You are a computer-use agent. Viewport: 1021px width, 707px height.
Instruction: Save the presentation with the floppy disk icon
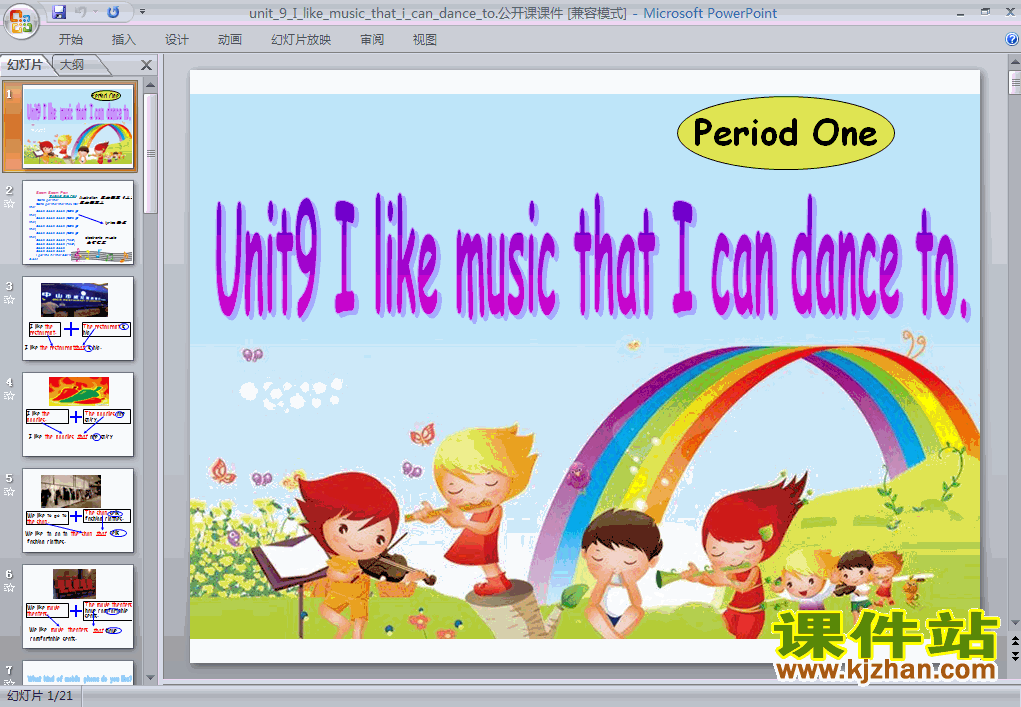59,12
